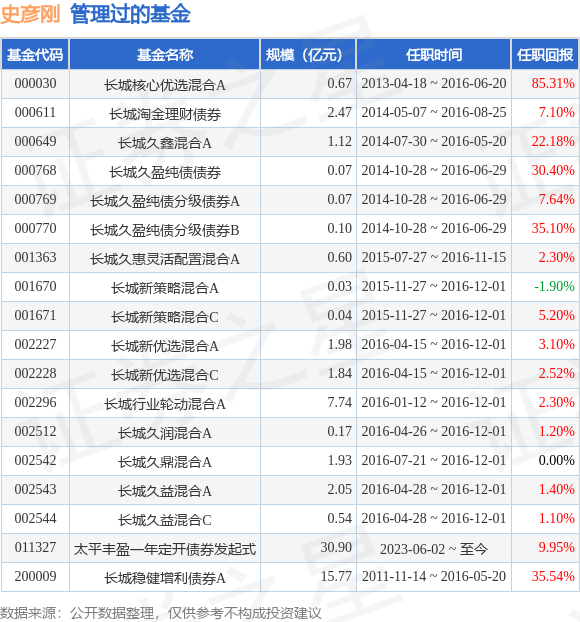Open 长城久盈纯债分级债券B fund
580x622 pixels.
[165, 230]
